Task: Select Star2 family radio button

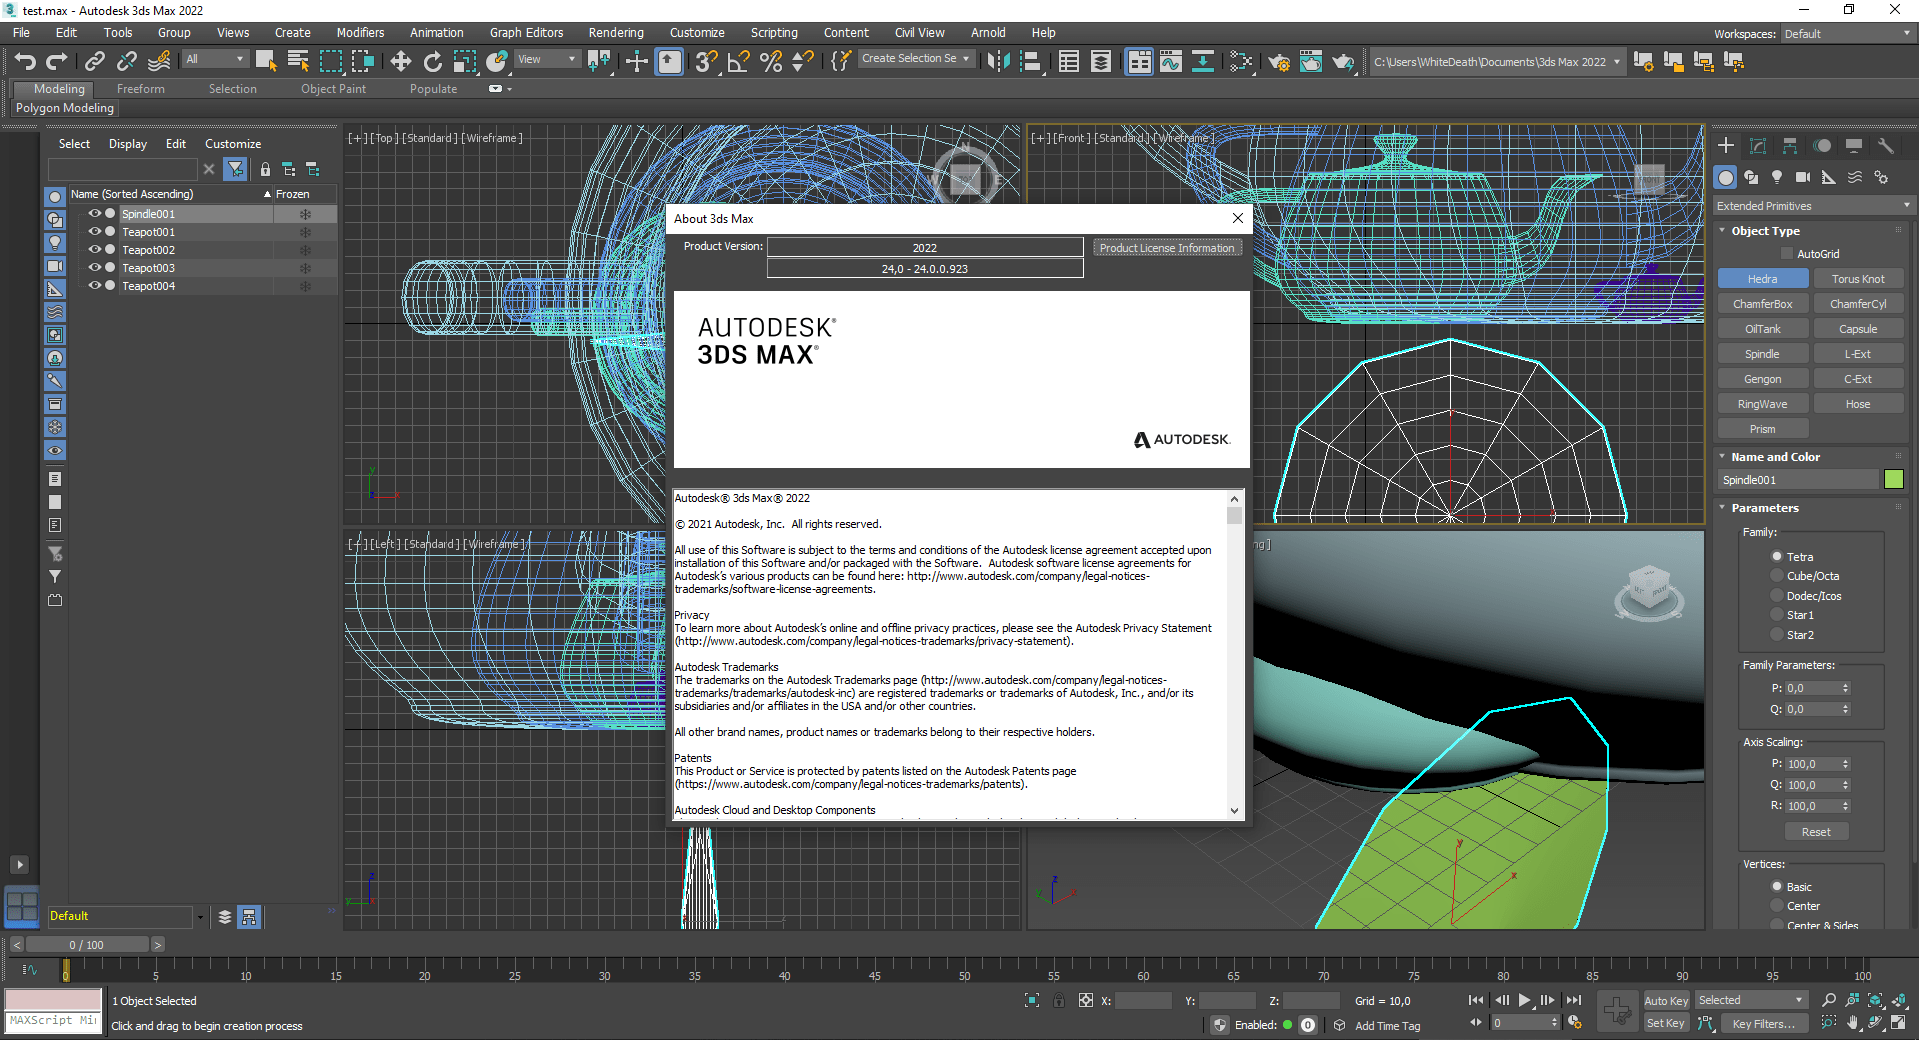Action: point(1777,635)
